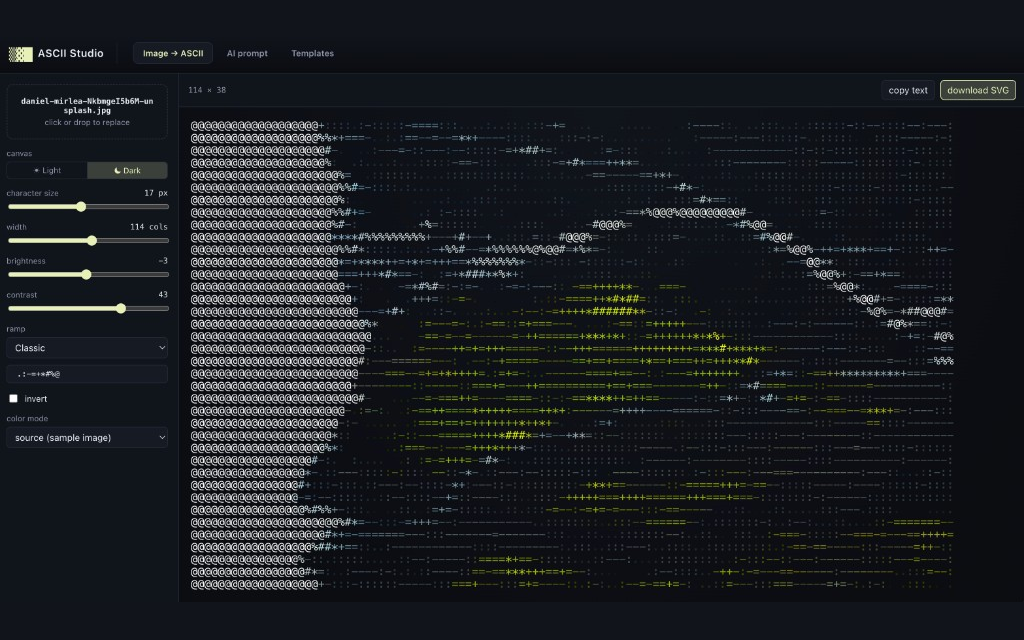Click the 114 × 38 dimensions label
This screenshot has width=1024, height=640.
pos(207,90)
